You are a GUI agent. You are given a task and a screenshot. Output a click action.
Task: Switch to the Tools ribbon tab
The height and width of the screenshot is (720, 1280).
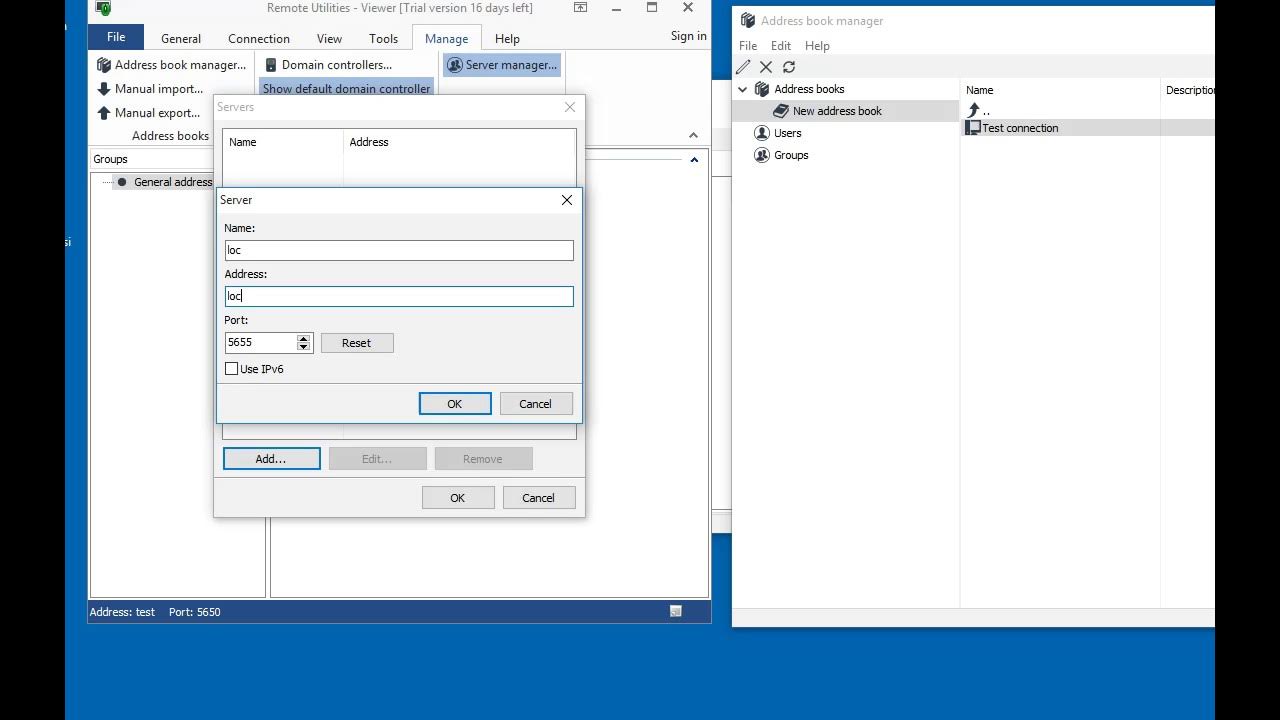click(x=384, y=39)
